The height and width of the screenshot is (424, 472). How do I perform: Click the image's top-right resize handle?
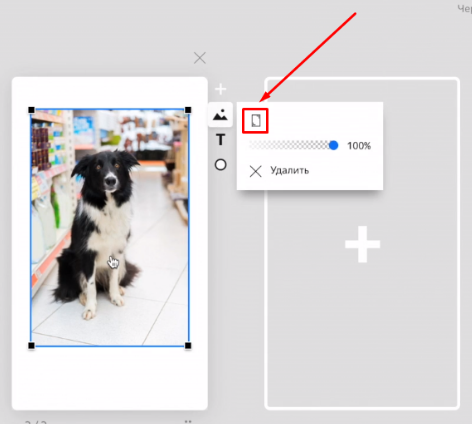point(188,110)
